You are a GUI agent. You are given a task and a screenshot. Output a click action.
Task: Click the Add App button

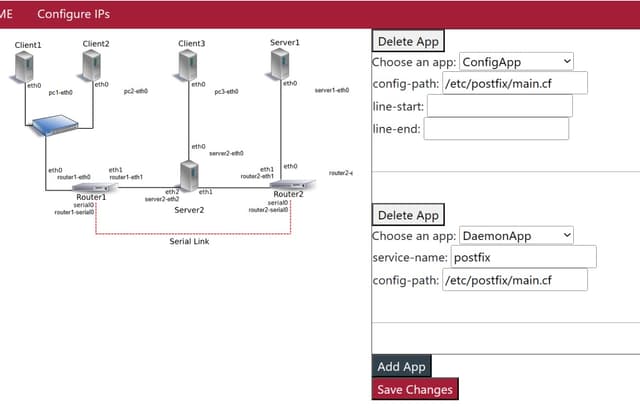click(402, 367)
